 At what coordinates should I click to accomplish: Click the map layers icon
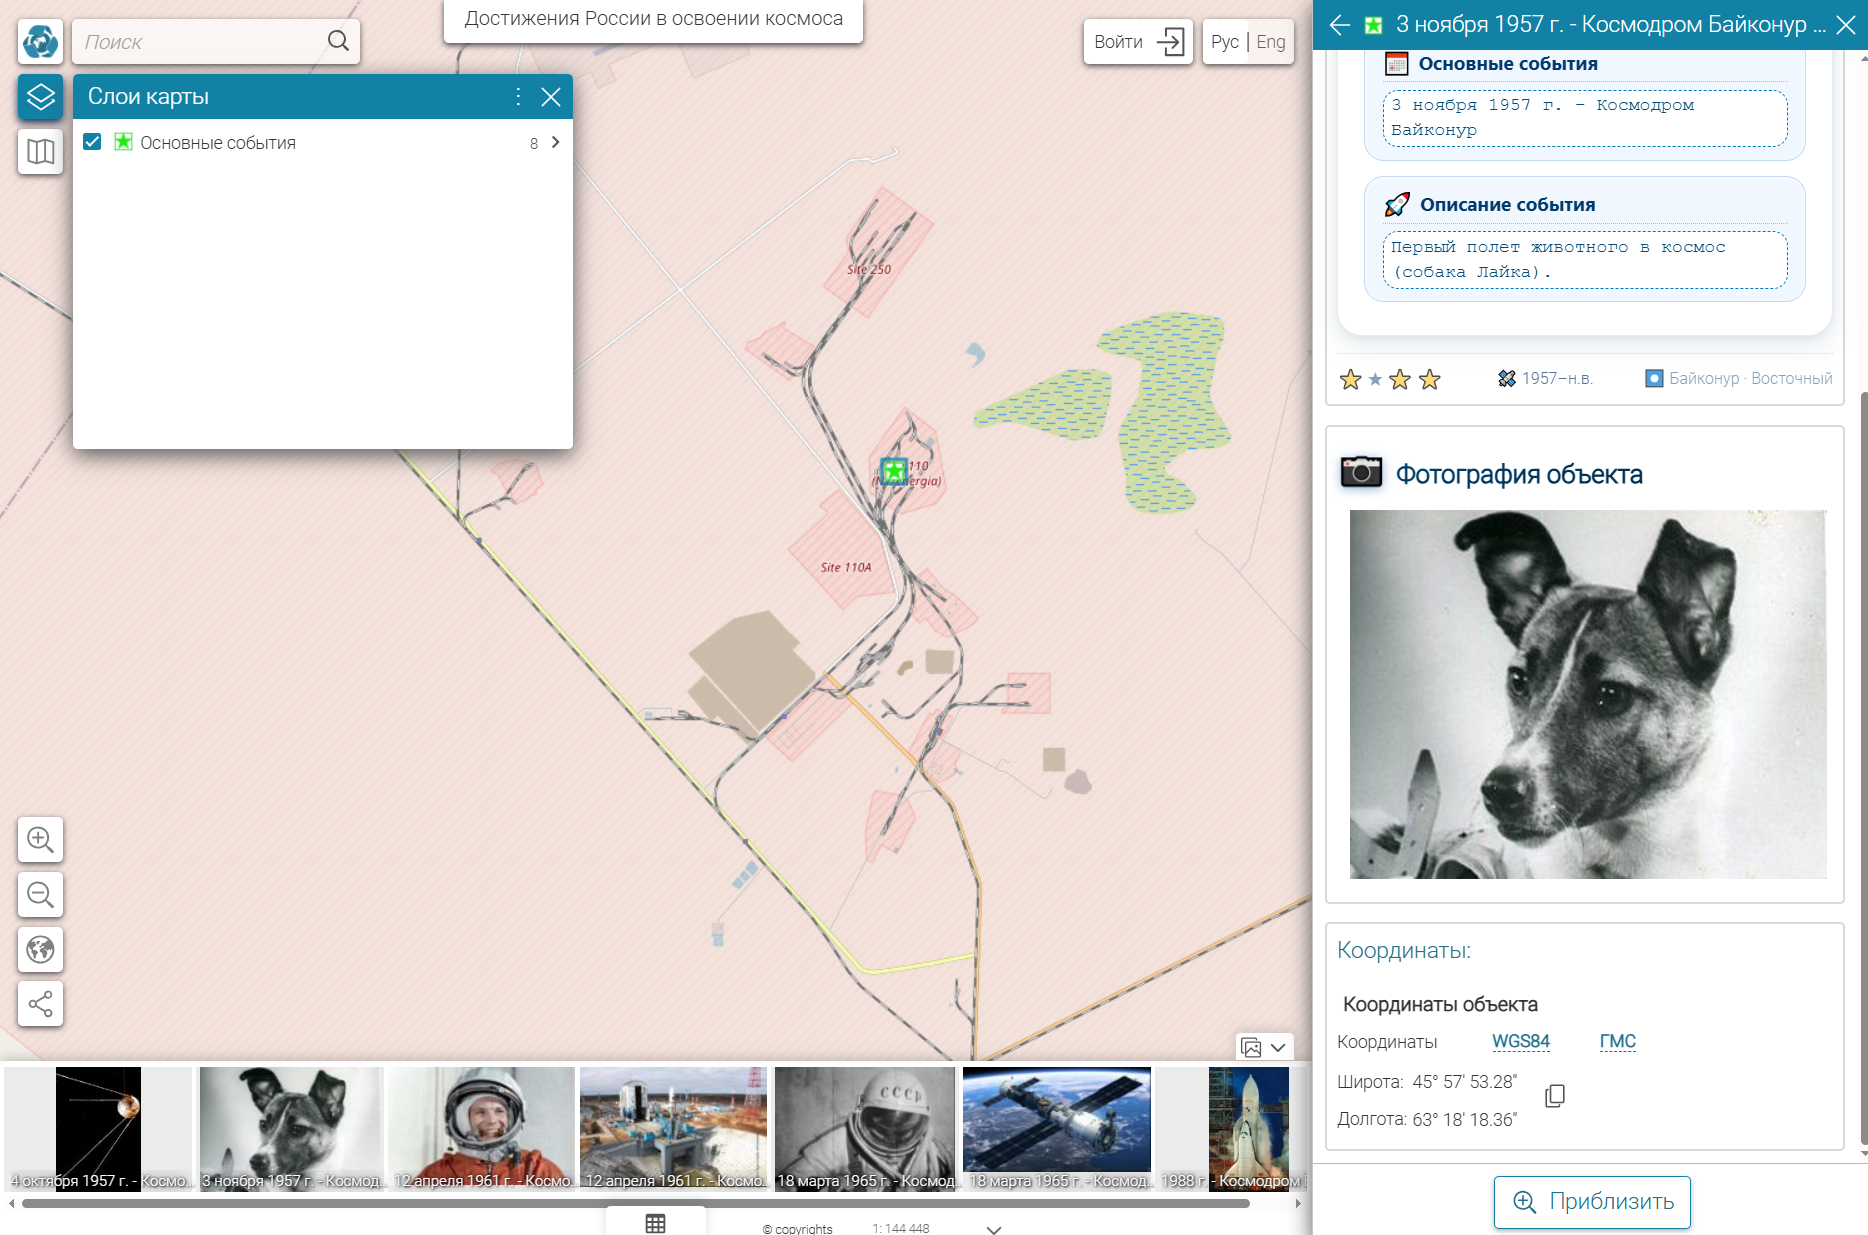(40, 97)
